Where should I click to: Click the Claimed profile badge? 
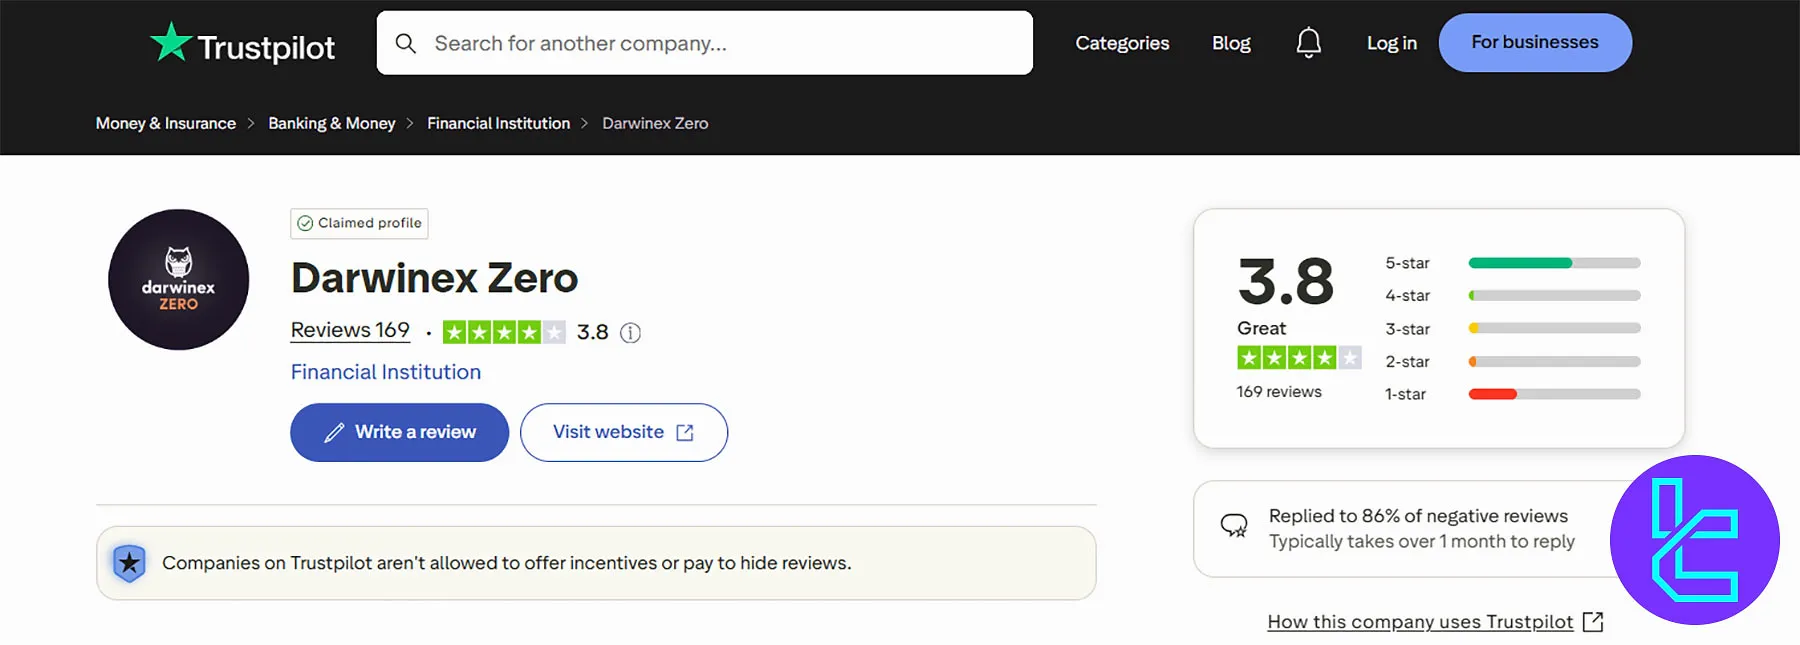pos(359,223)
